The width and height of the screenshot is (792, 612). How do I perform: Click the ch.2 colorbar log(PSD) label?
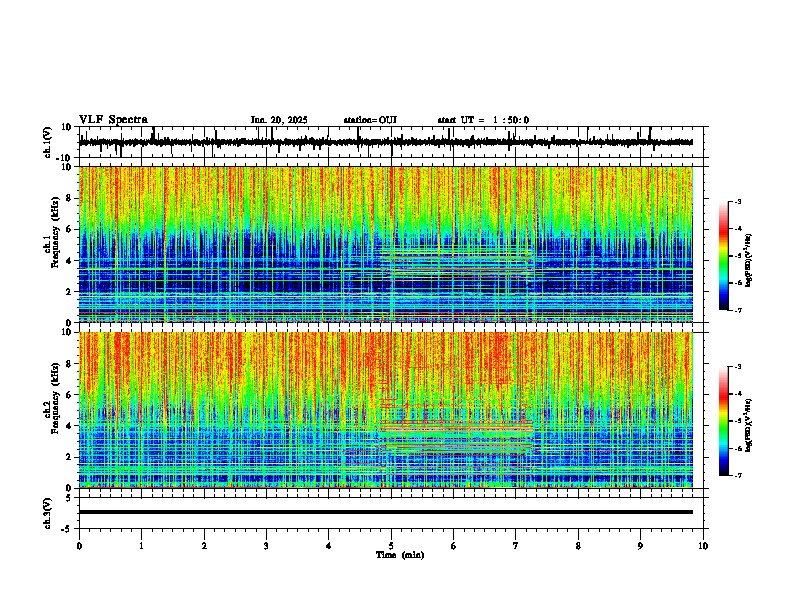point(749,425)
